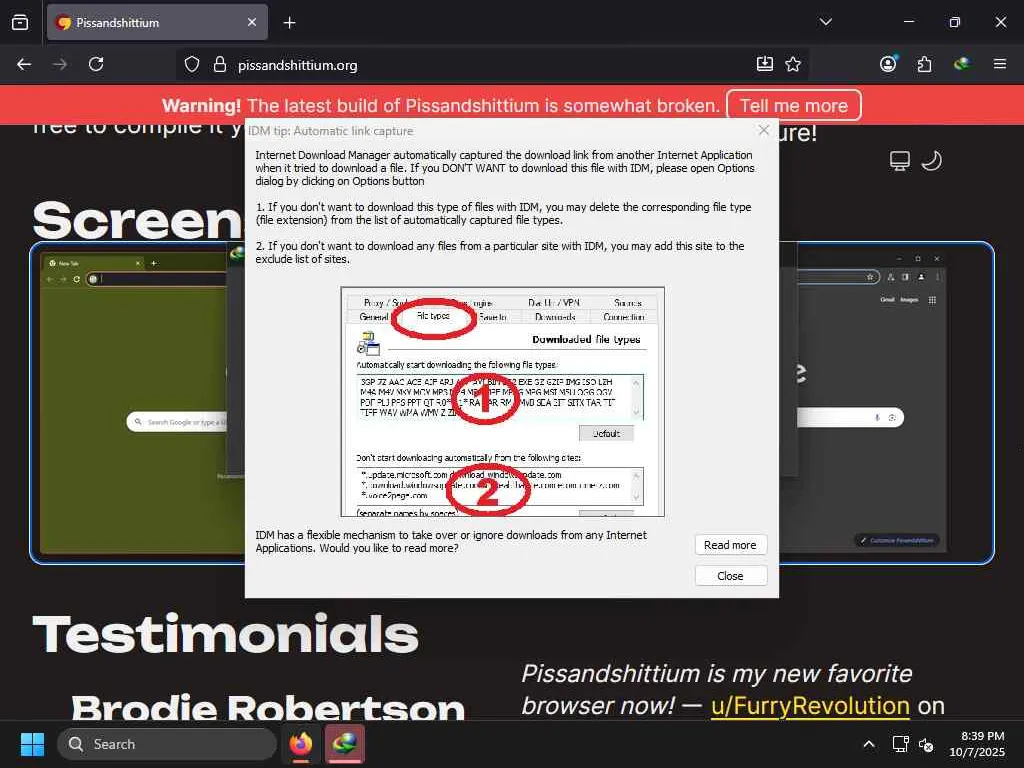Go forward to the next page
This screenshot has height=768, width=1024.
60,64
